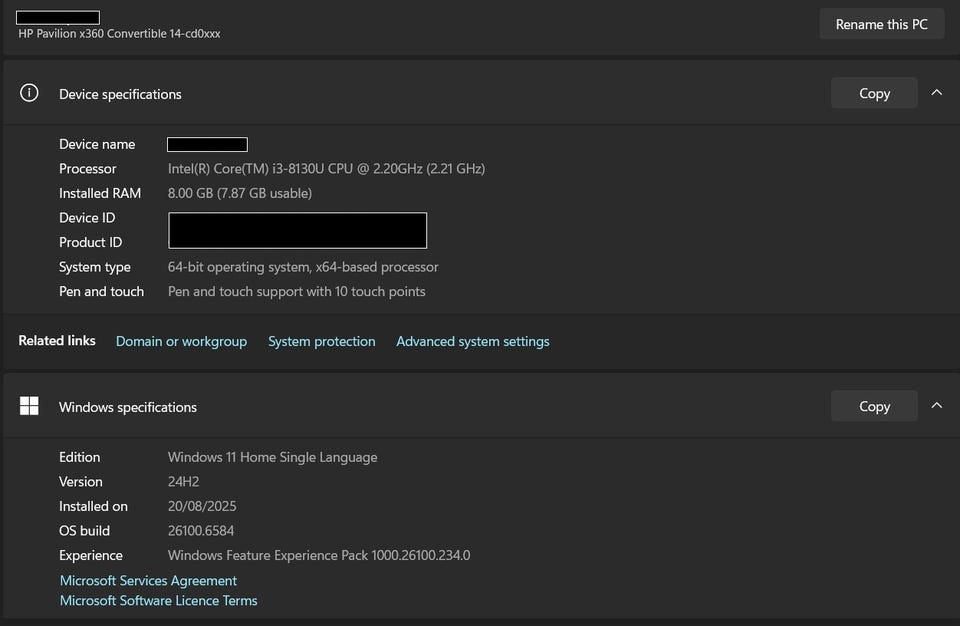Open the Domain or workgroup link

(x=181, y=341)
